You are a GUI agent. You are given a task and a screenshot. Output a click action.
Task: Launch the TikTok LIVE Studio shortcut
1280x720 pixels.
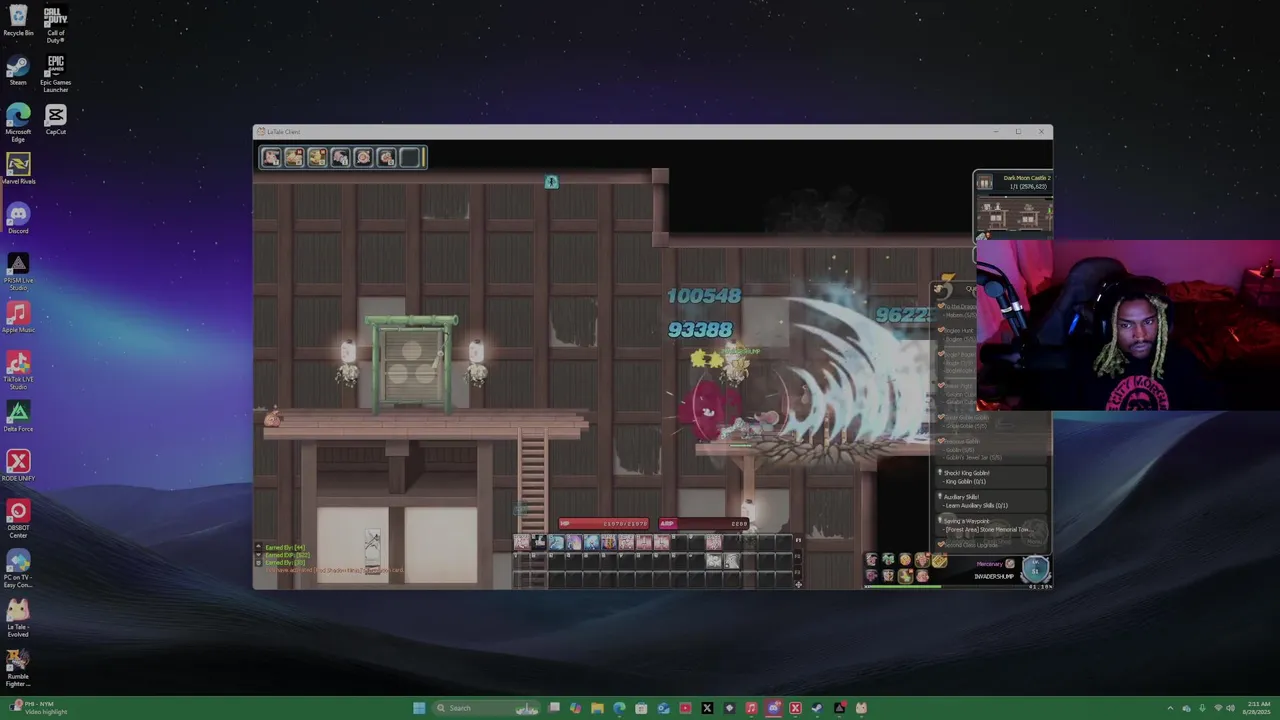(x=18, y=370)
